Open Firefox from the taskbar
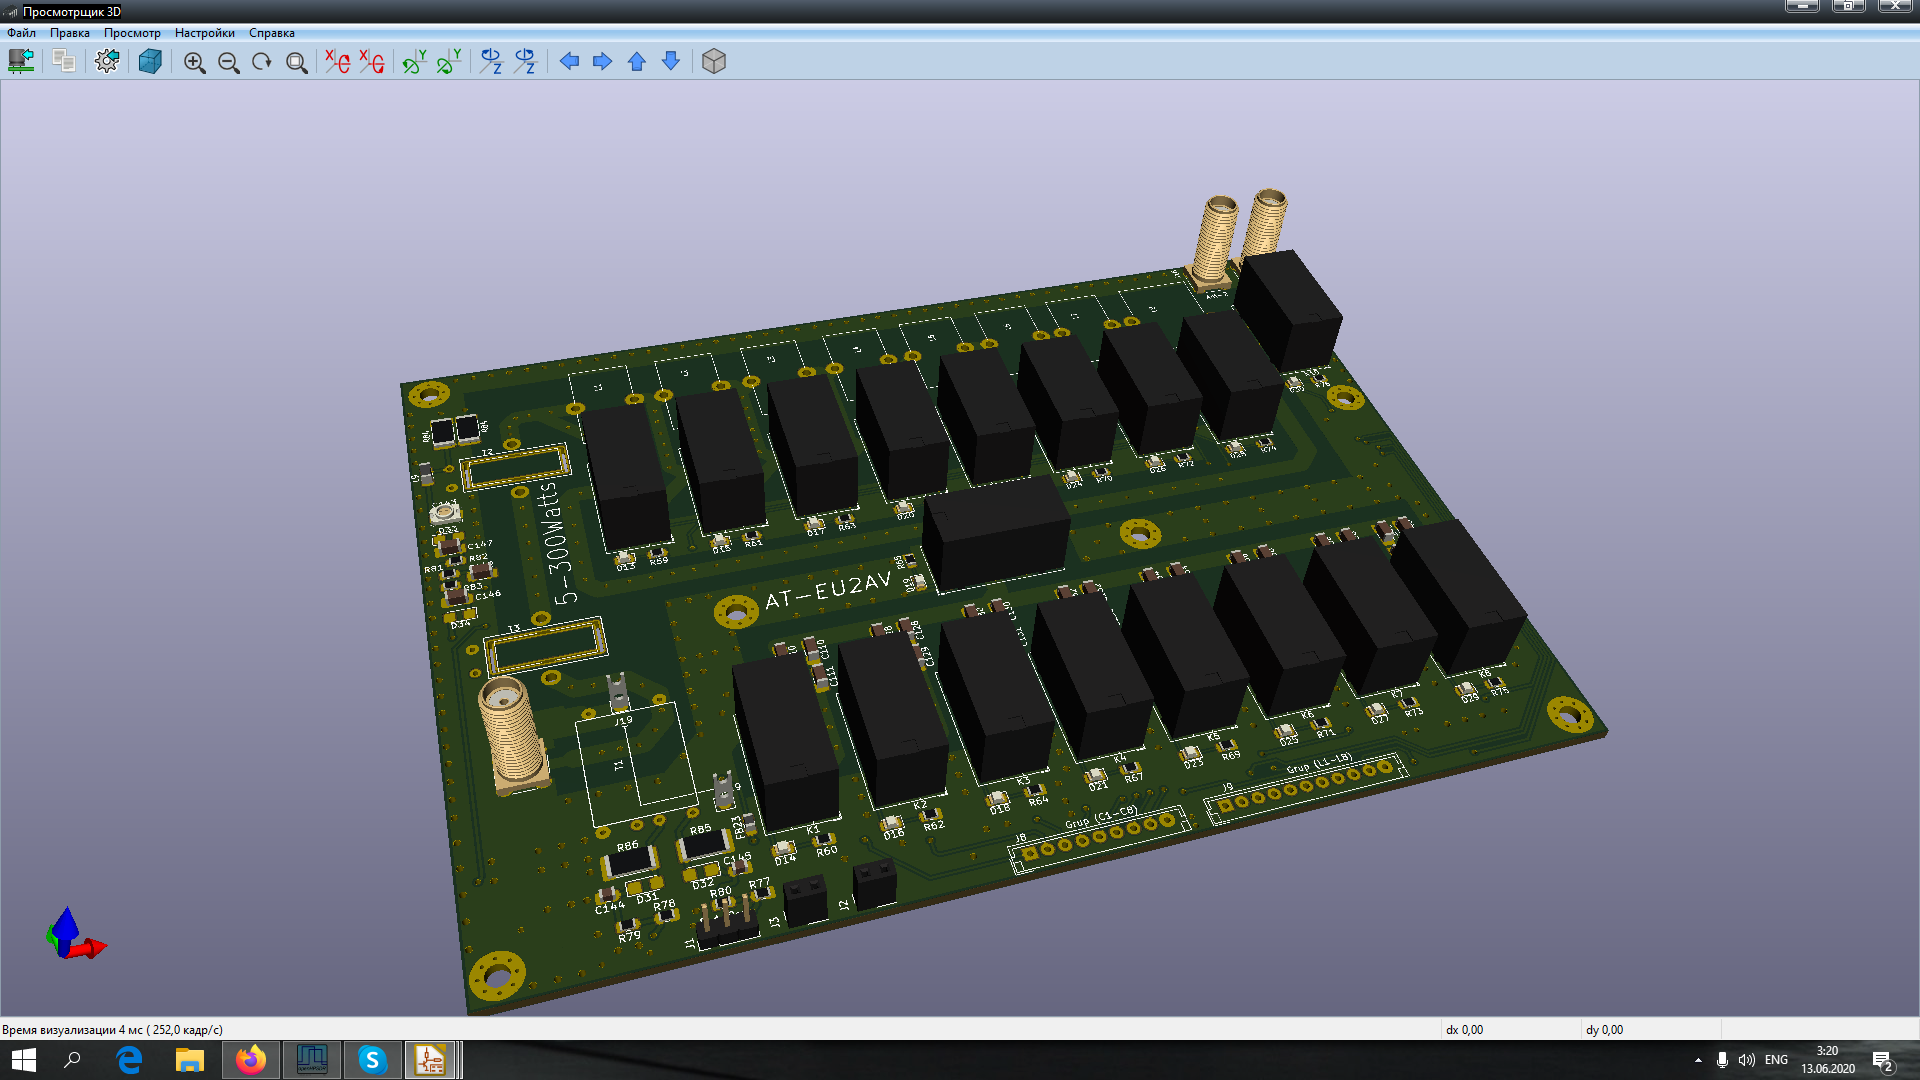This screenshot has height=1080, width=1920. click(250, 1060)
